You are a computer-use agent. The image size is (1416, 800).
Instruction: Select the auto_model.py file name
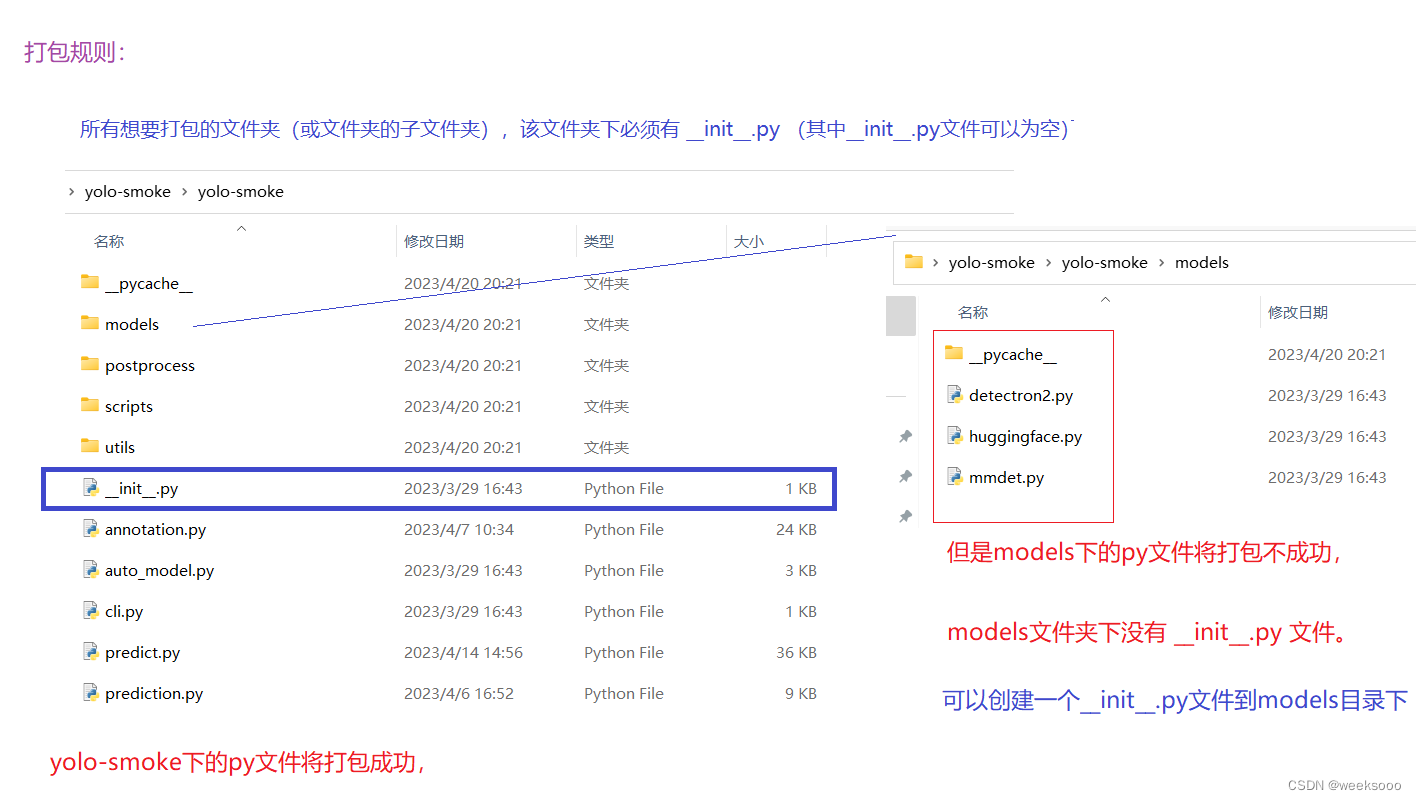pyautogui.click(x=159, y=570)
